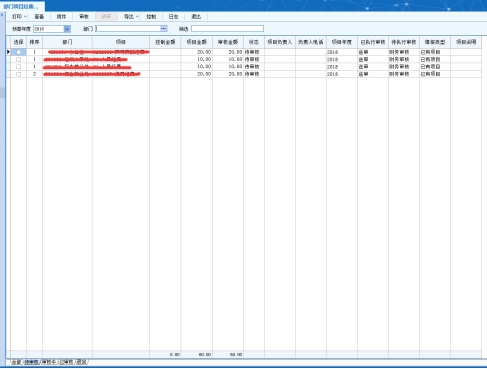Click the 60.00 total under 审核金额
This screenshot has height=369, width=487.
(236, 355)
